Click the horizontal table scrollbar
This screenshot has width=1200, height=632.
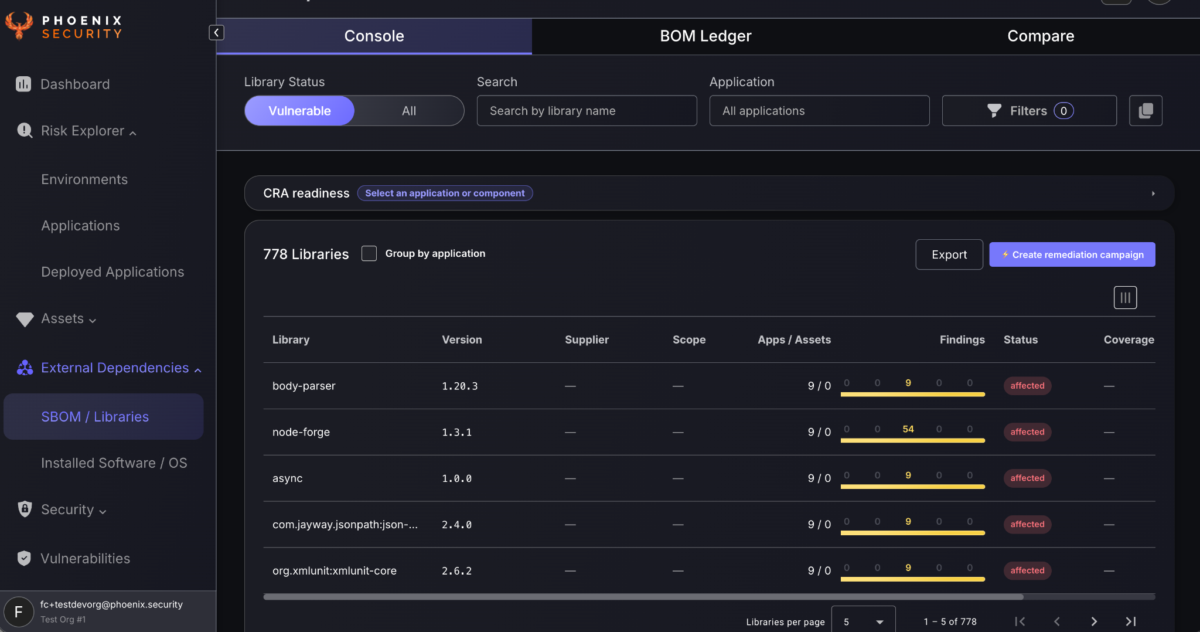pyautogui.click(x=643, y=597)
